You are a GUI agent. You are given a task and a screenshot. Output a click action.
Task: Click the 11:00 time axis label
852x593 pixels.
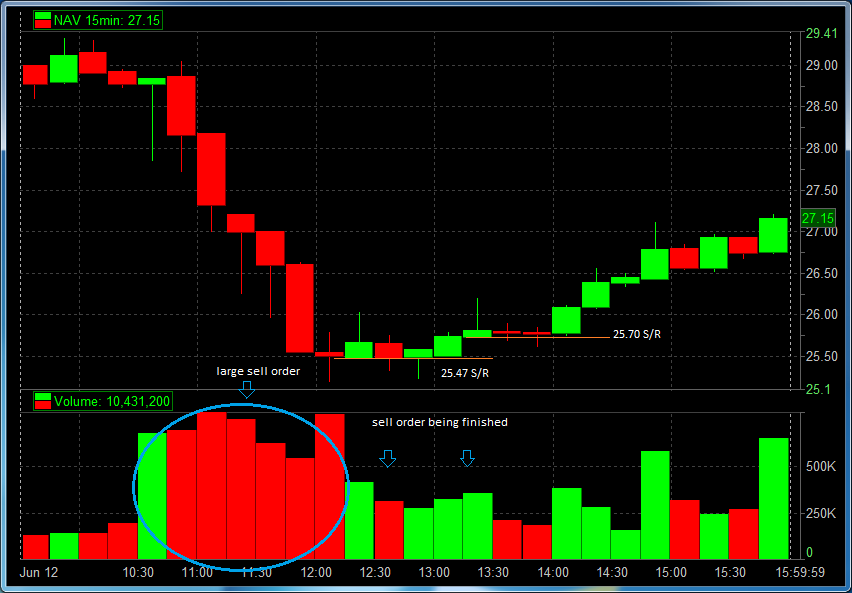197,573
